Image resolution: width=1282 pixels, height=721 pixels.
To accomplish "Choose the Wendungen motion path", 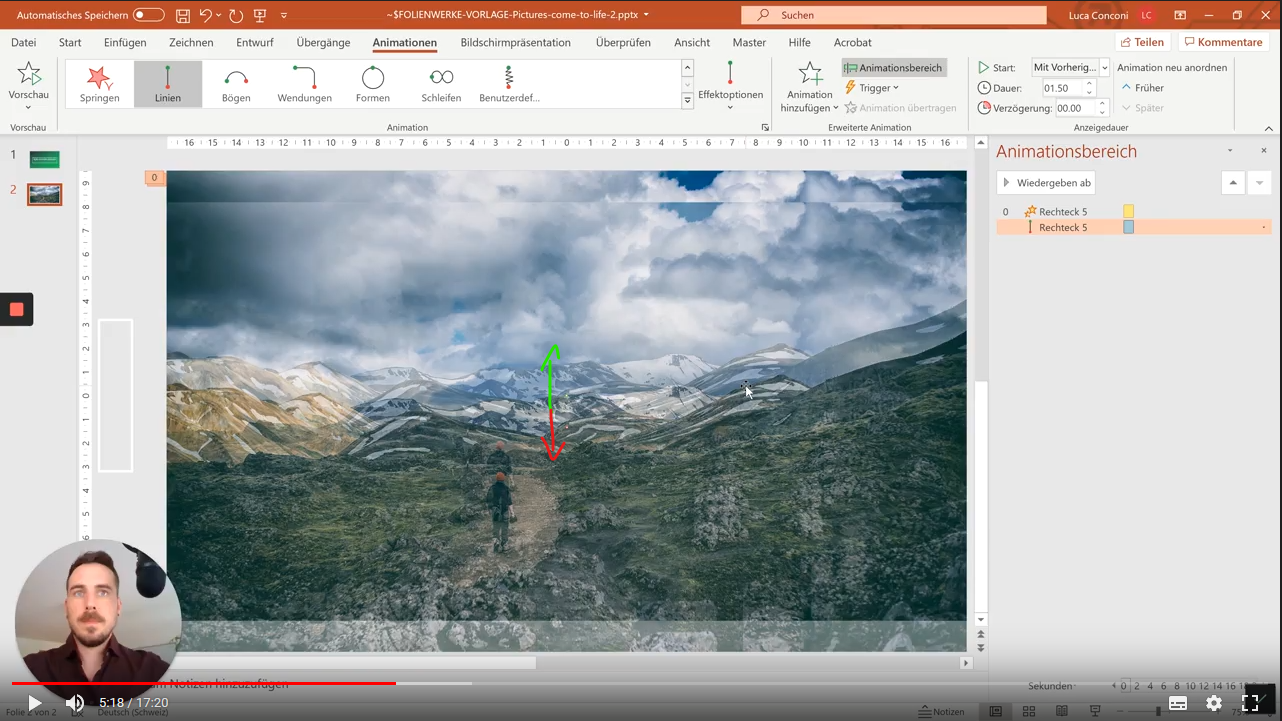I will 304,84.
